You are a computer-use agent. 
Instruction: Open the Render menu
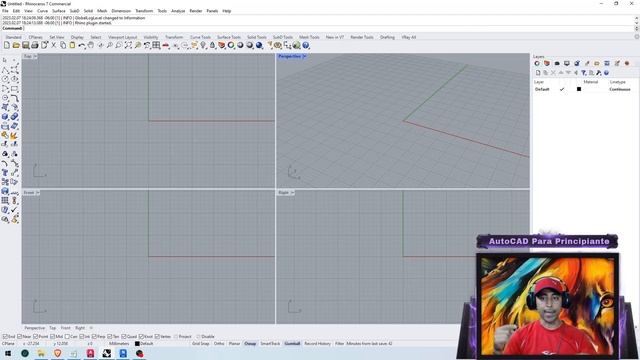coord(196,11)
